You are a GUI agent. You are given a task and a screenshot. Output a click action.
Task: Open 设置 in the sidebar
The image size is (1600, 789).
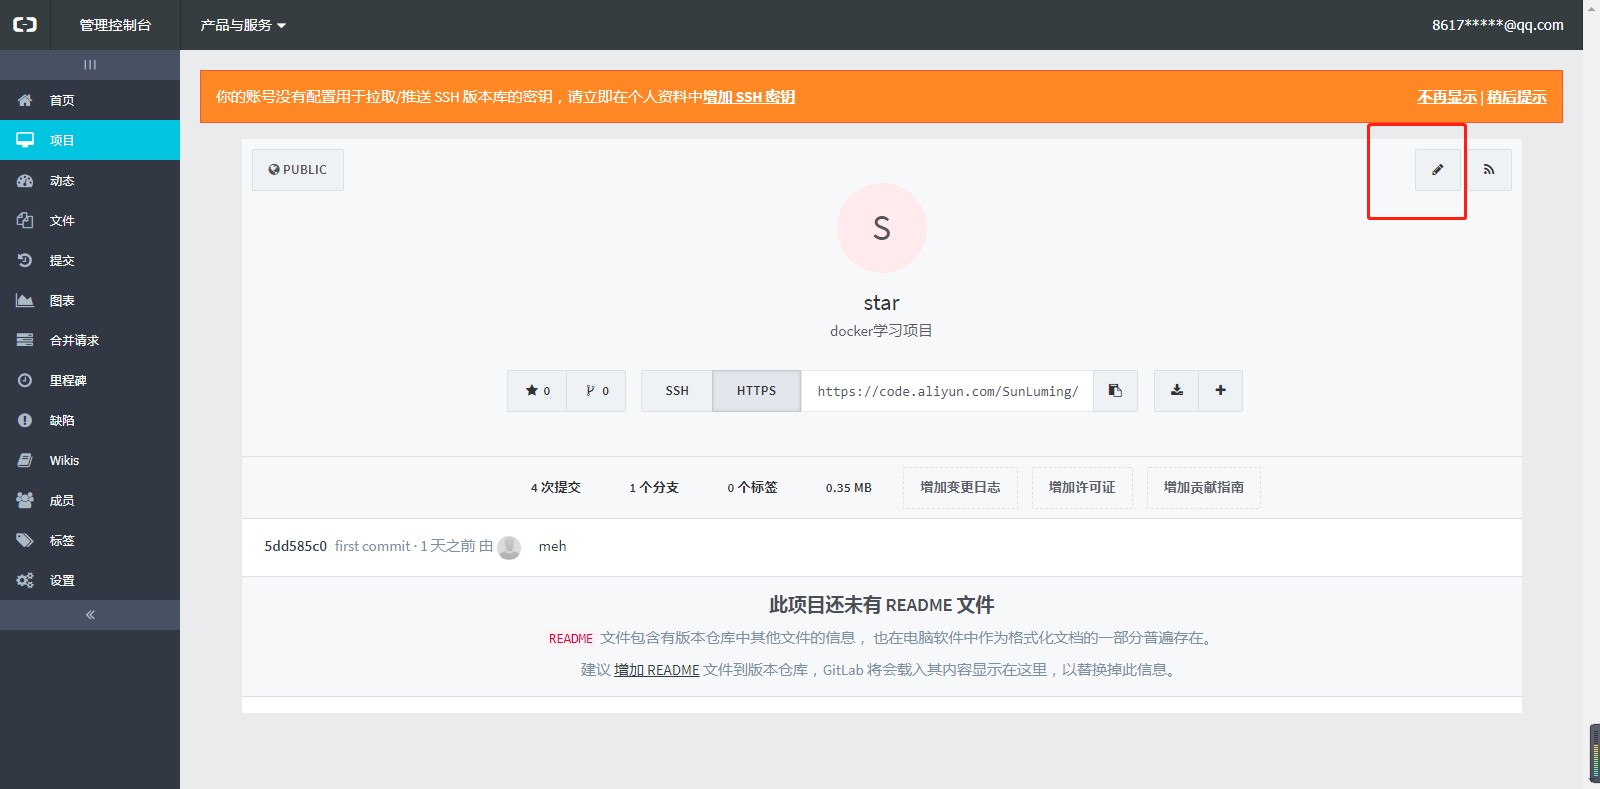tap(90, 580)
